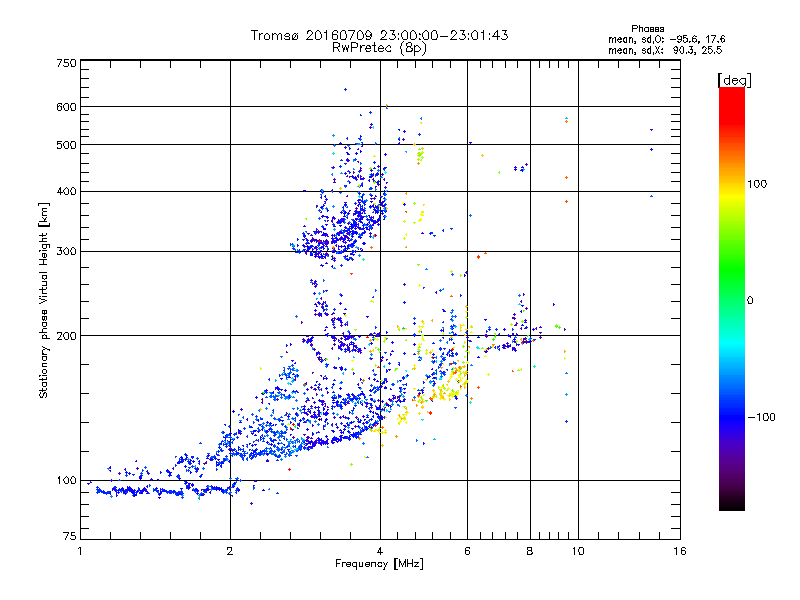Click the y-axis tick label '750'
This screenshot has width=800, height=600.
tap(67, 63)
